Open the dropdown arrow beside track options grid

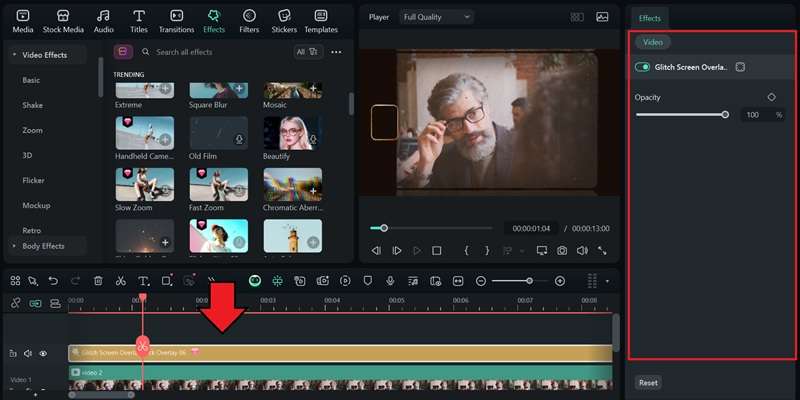(x=607, y=281)
